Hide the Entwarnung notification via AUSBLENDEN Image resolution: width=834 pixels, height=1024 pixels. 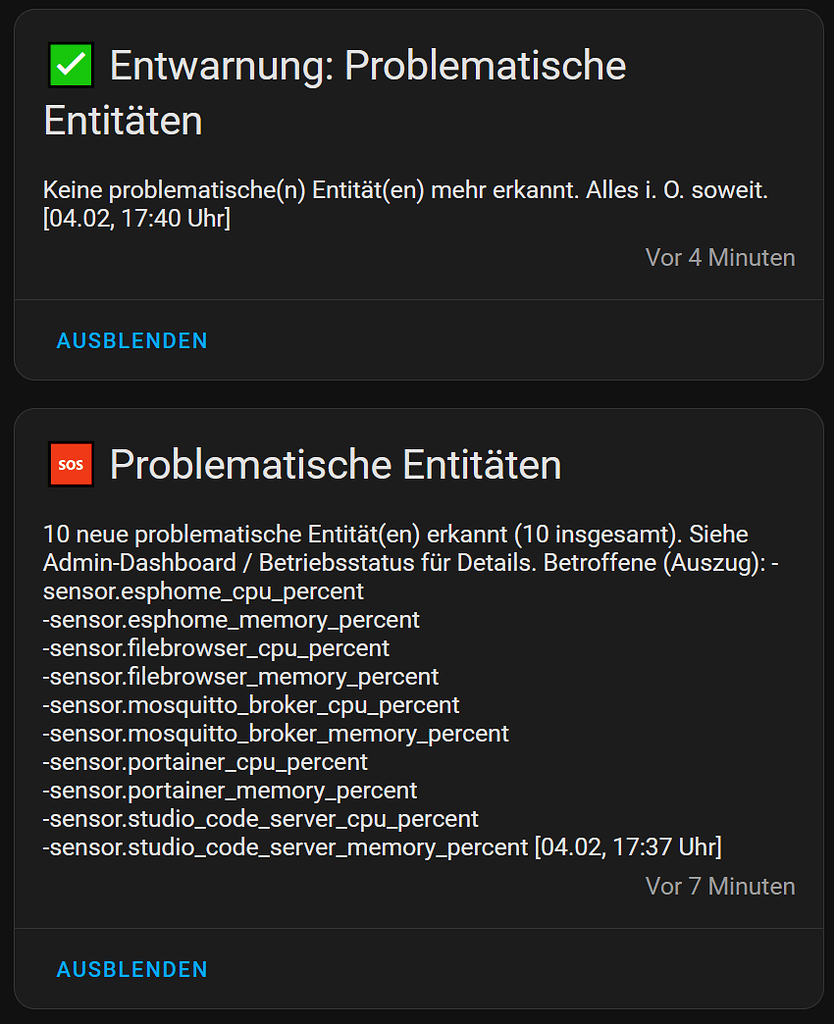(131, 340)
